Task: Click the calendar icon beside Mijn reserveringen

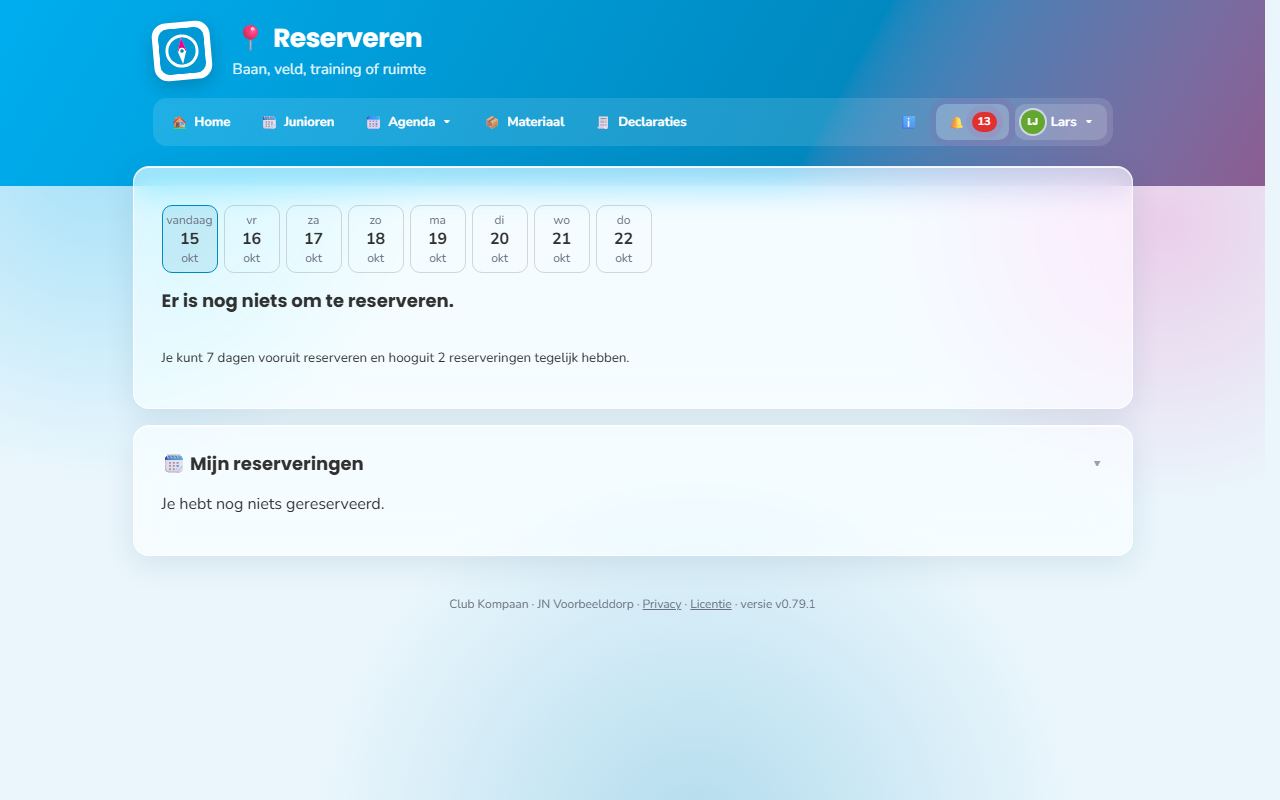Action: [174, 463]
